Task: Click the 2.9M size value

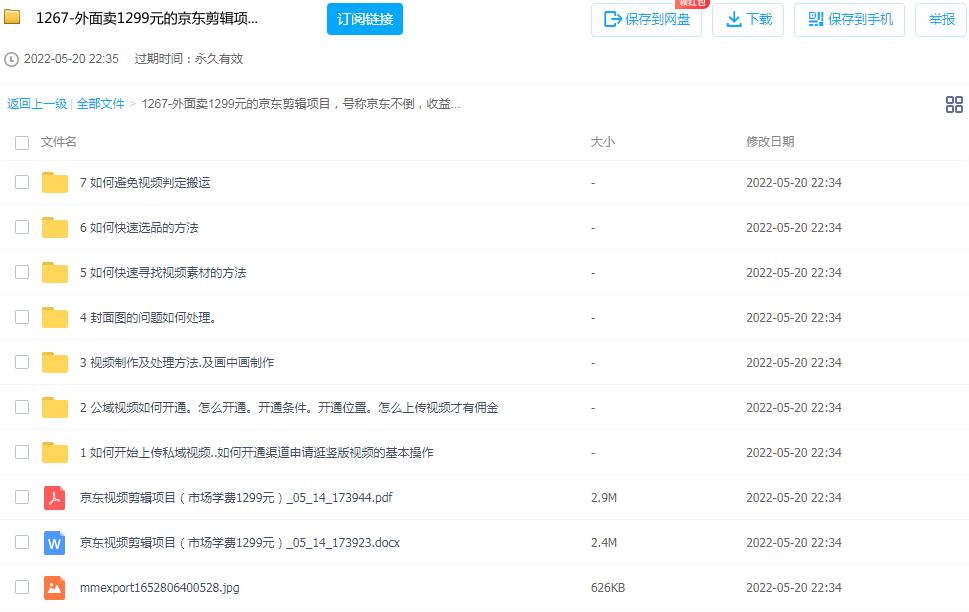Action: [x=604, y=498]
